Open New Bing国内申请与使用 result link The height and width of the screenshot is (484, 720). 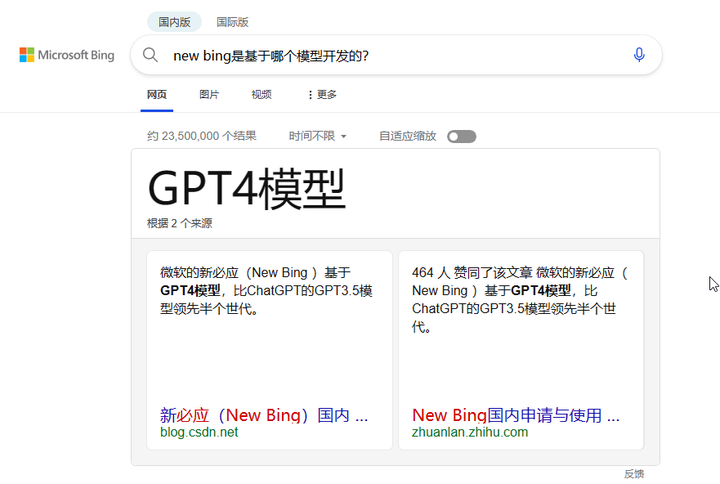click(516, 415)
